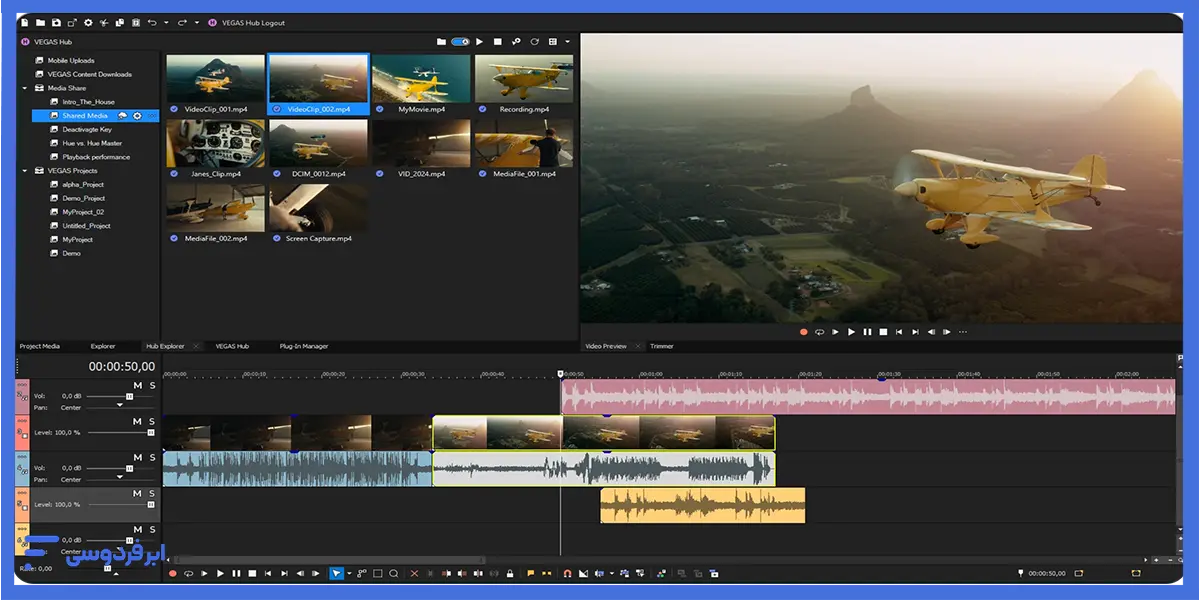Select alpha_Project in VEGAS Projects
This screenshot has height=600, width=1200.
(x=83, y=185)
